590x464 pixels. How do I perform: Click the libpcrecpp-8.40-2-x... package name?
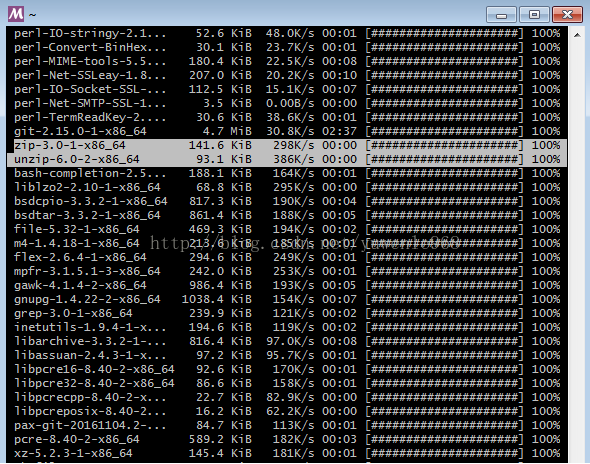(90, 397)
